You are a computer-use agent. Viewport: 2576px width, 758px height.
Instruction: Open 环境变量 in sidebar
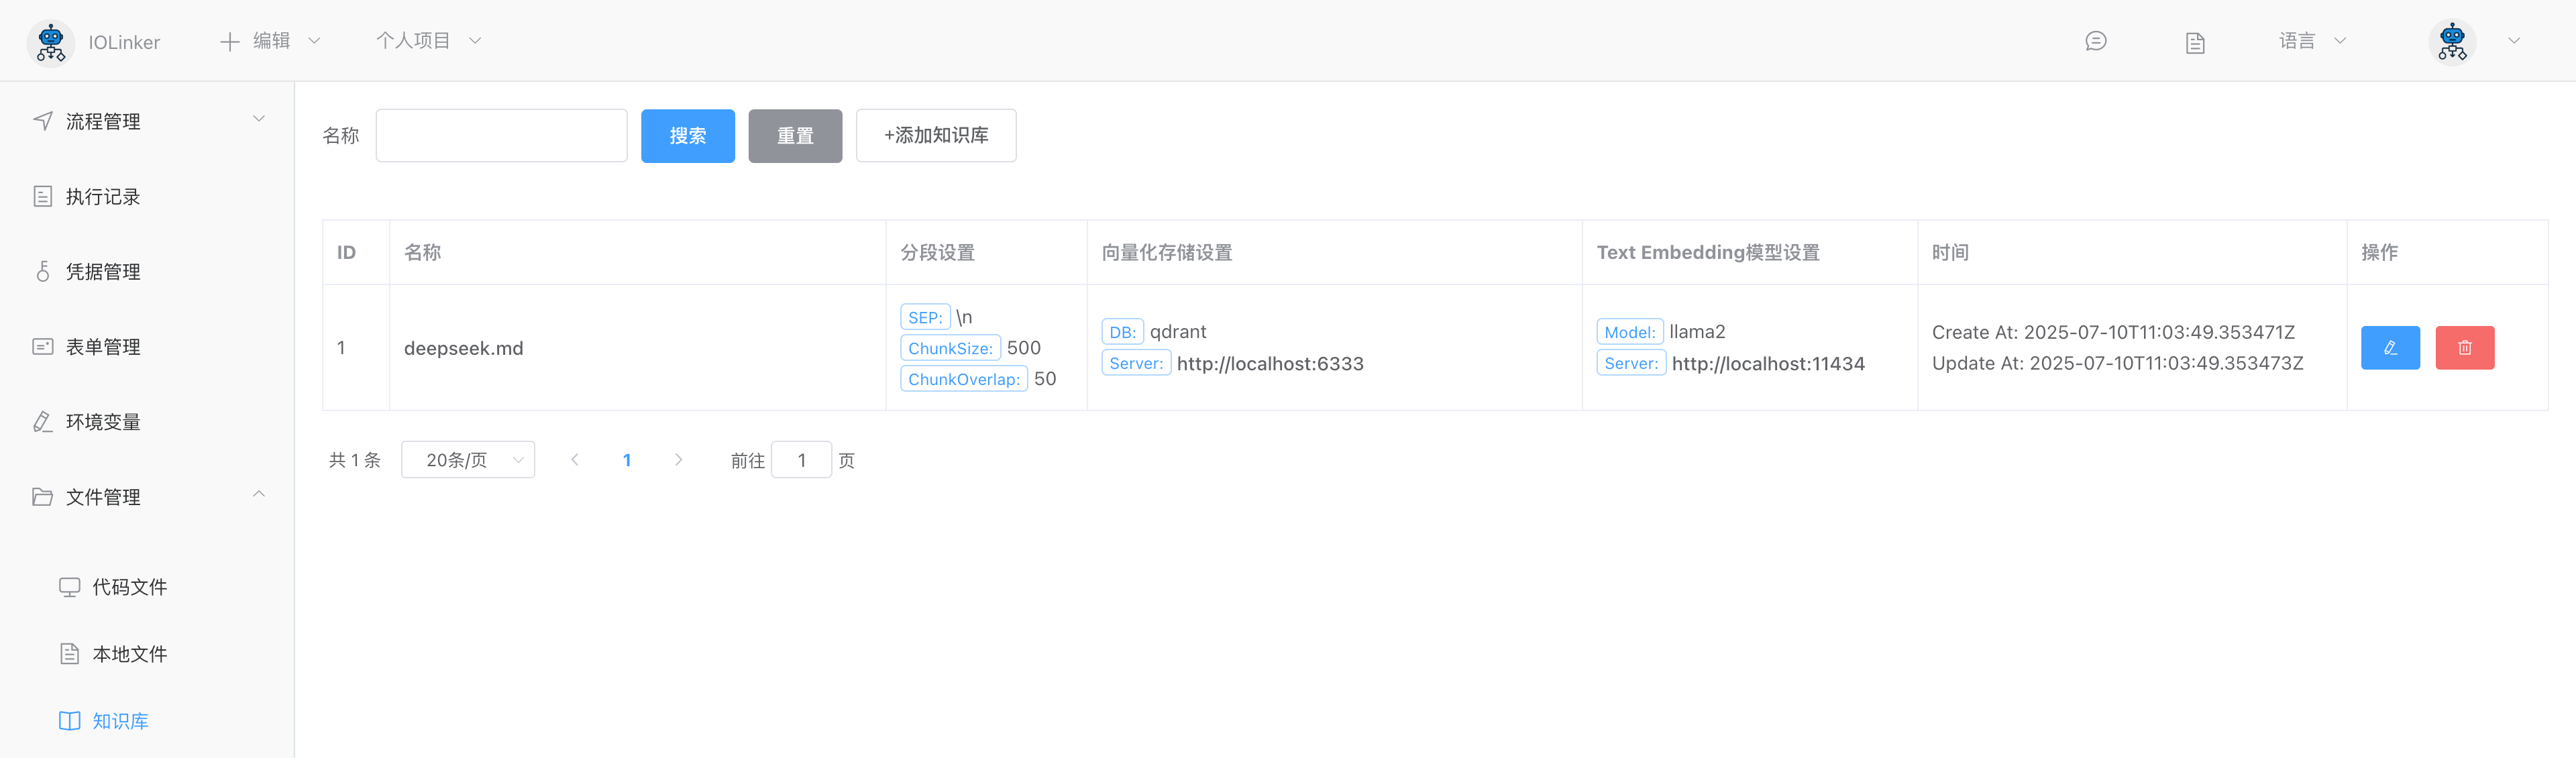(102, 422)
